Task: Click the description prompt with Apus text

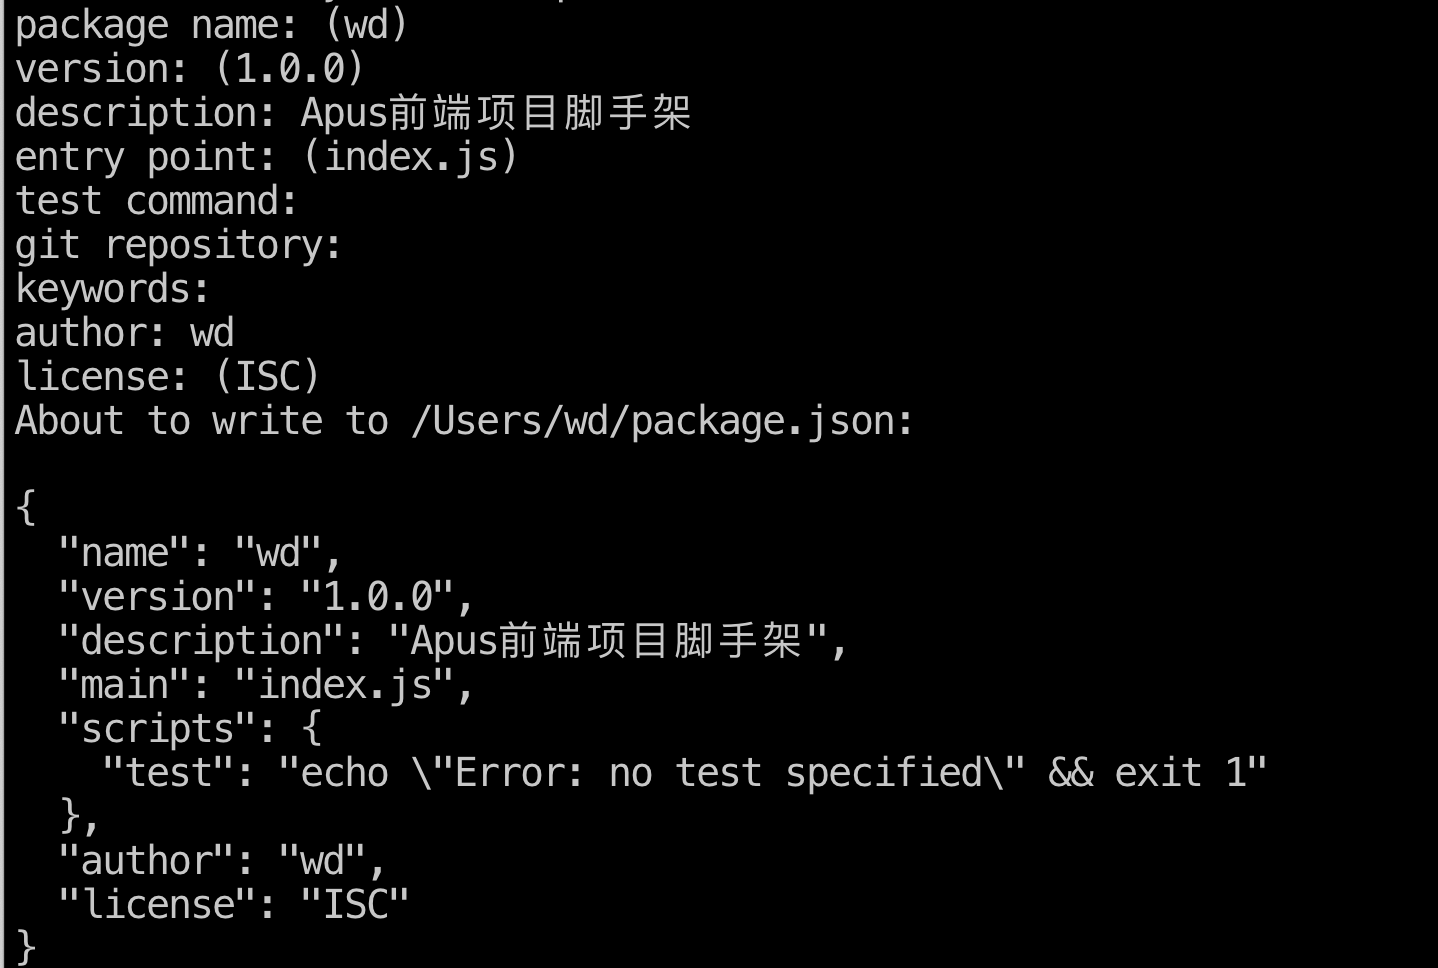Action: click(x=353, y=113)
